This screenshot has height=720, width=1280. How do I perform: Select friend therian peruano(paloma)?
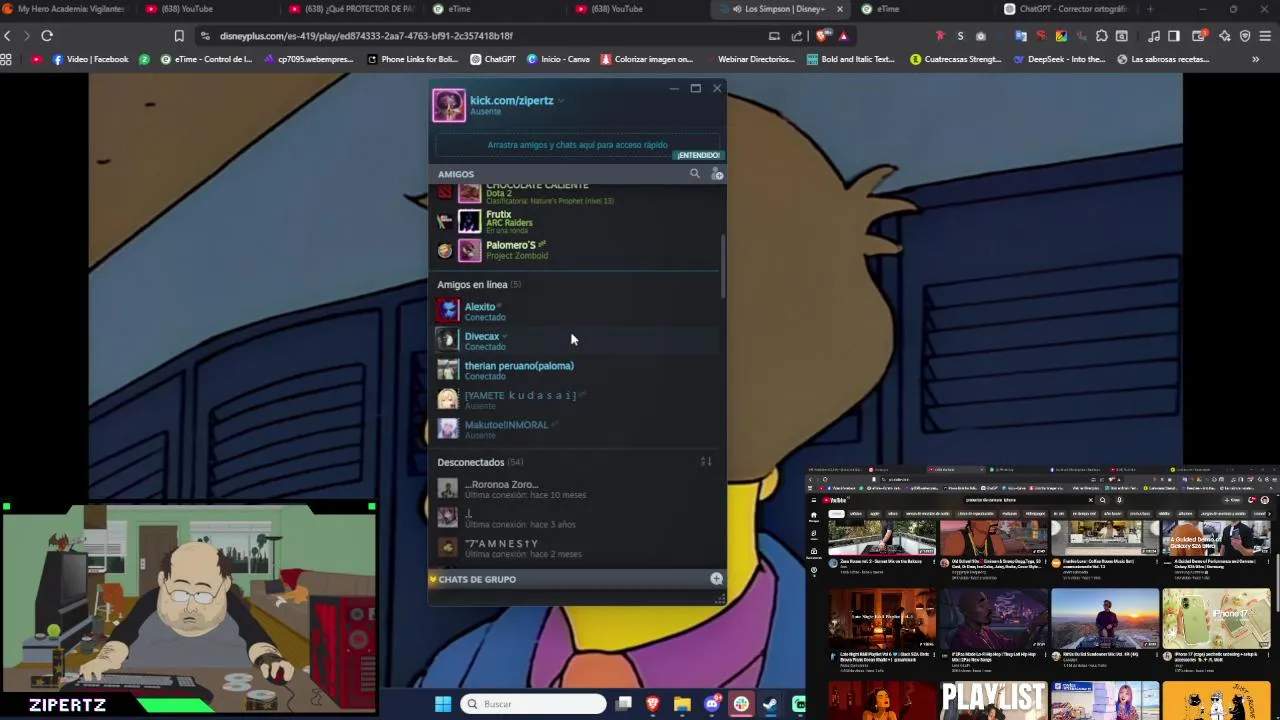(575, 370)
